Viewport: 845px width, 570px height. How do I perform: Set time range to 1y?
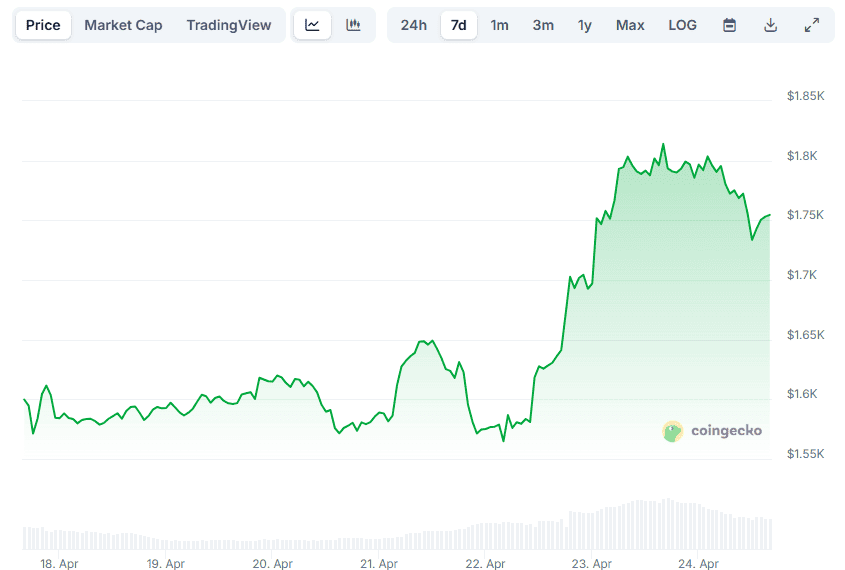[x=585, y=25]
